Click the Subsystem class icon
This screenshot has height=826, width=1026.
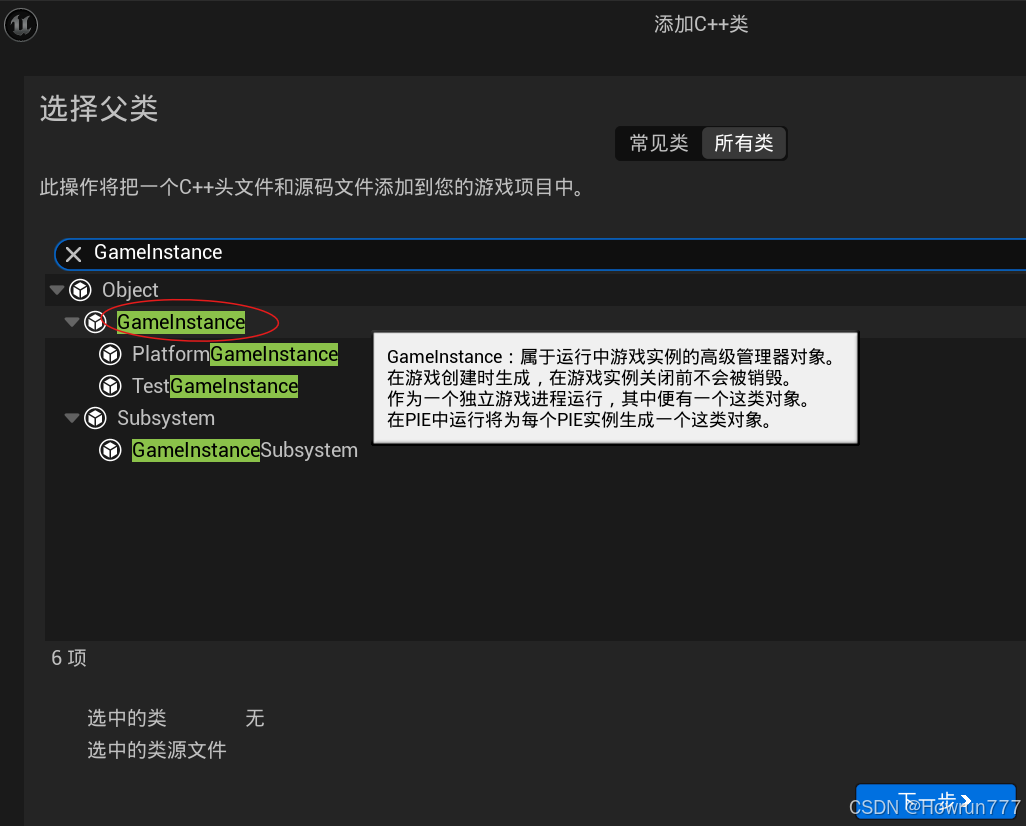[96, 418]
